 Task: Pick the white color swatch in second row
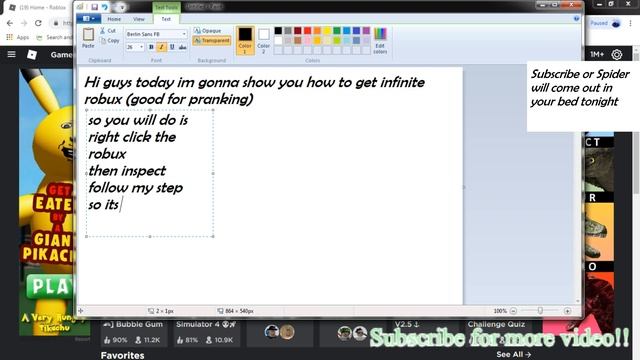[278, 40]
